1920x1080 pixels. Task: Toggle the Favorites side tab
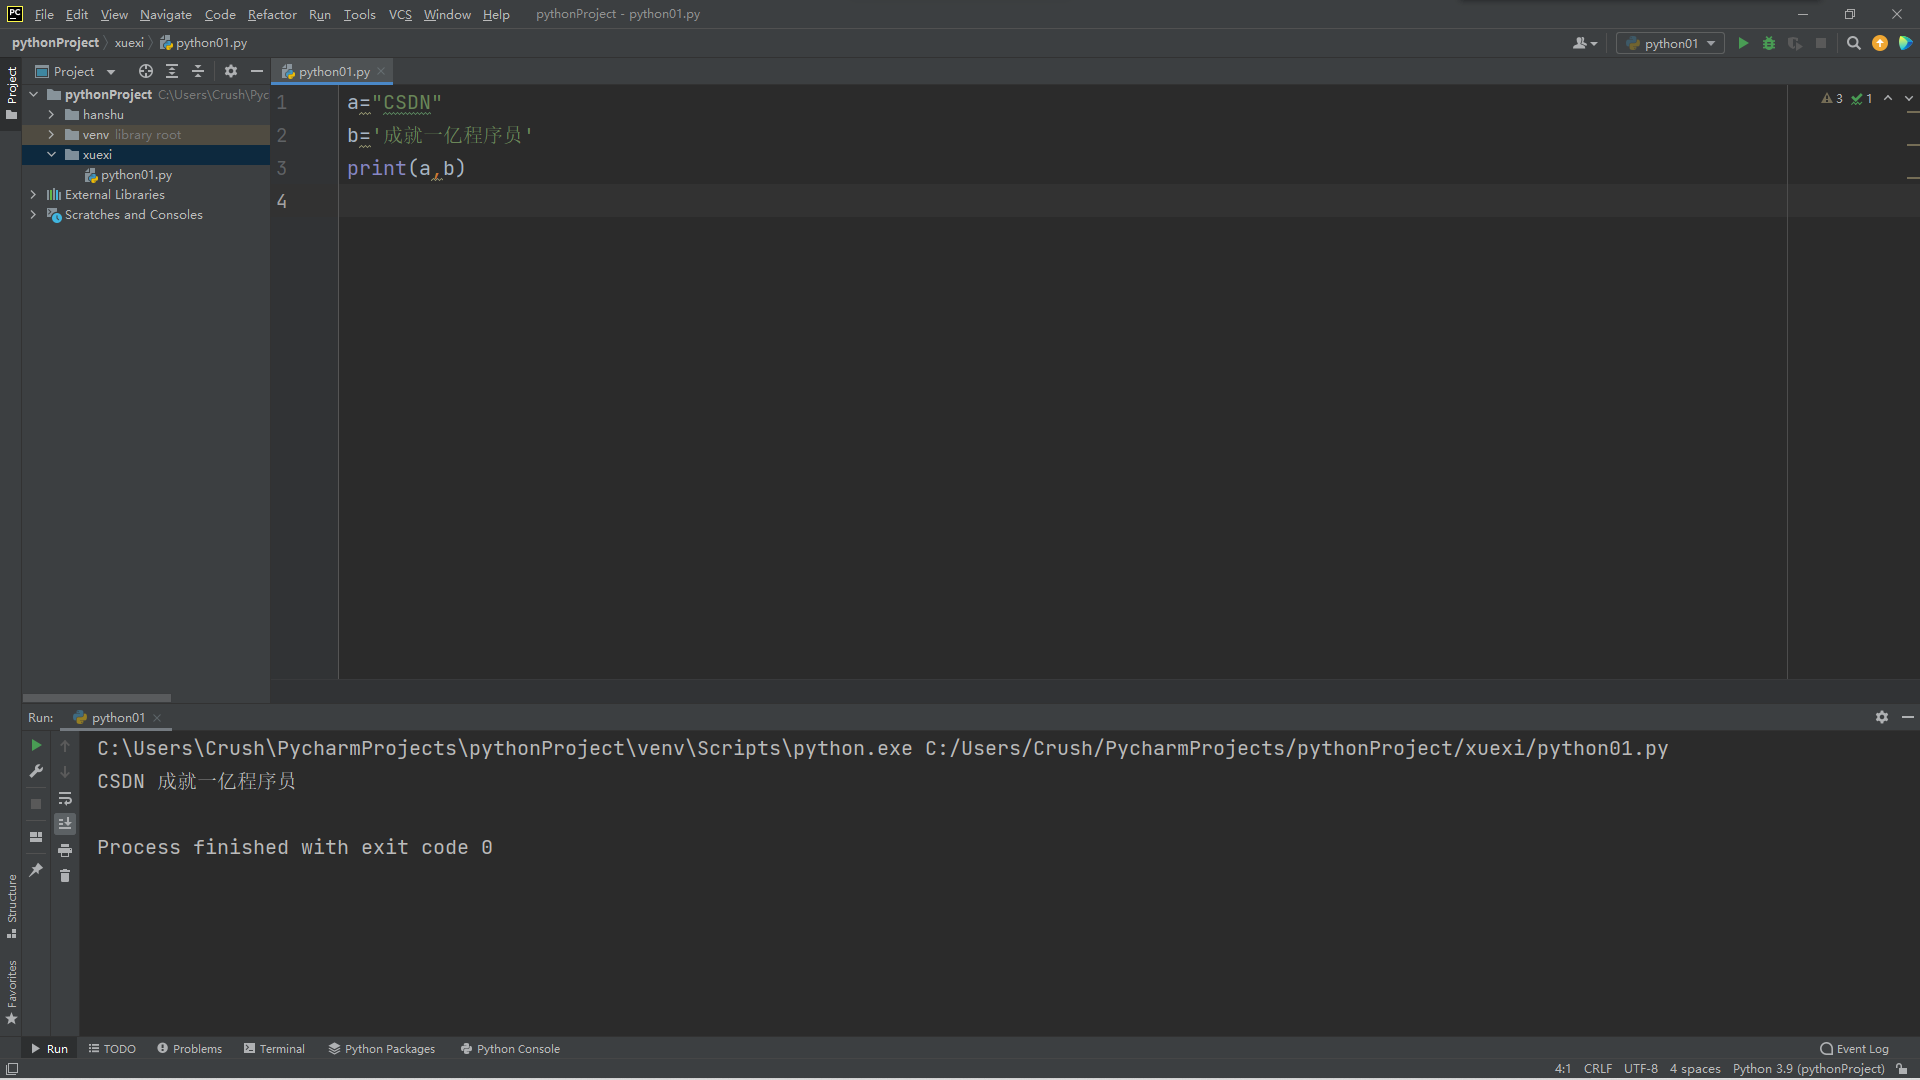(11, 992)
